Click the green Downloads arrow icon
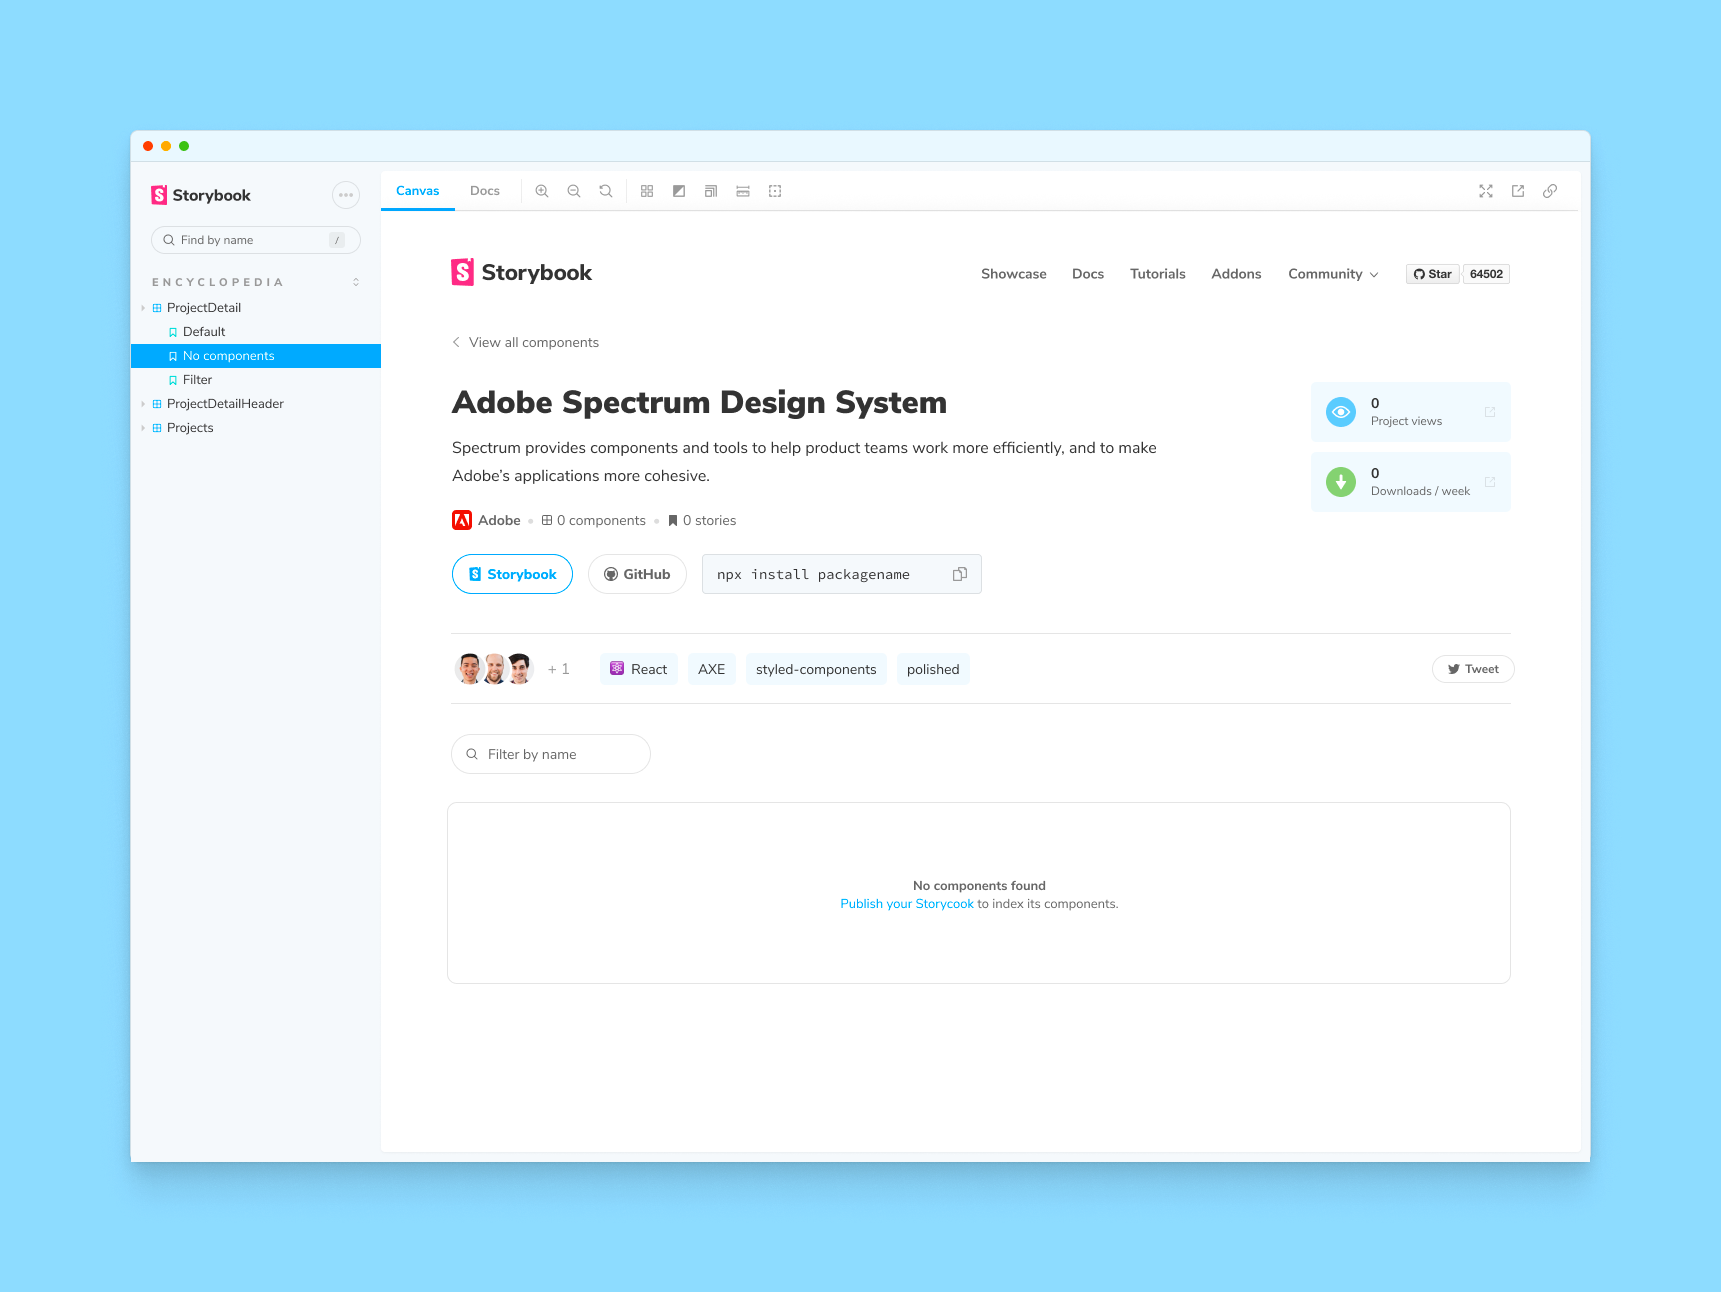 coord(1341,482)
